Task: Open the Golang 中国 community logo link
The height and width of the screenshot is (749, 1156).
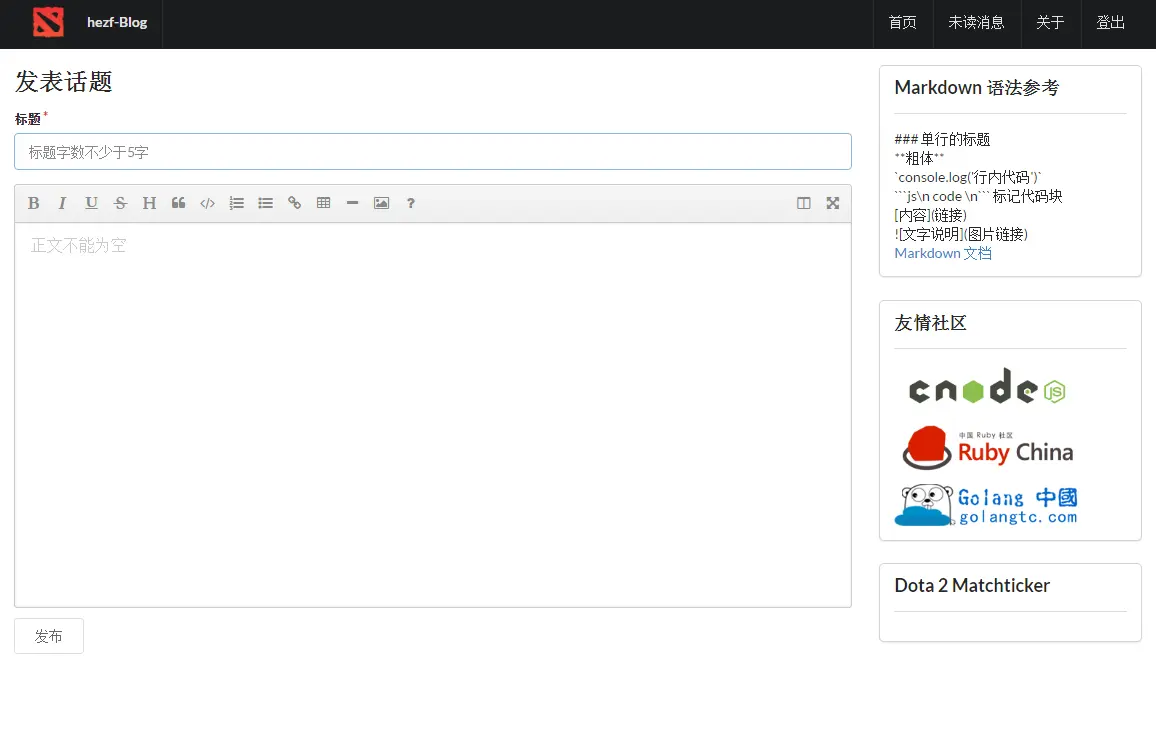Action: 986,505
